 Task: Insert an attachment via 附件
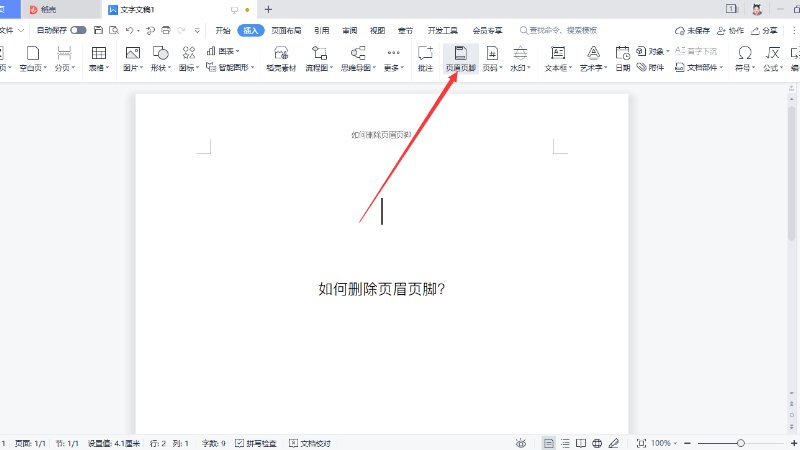tap(650, 68)
